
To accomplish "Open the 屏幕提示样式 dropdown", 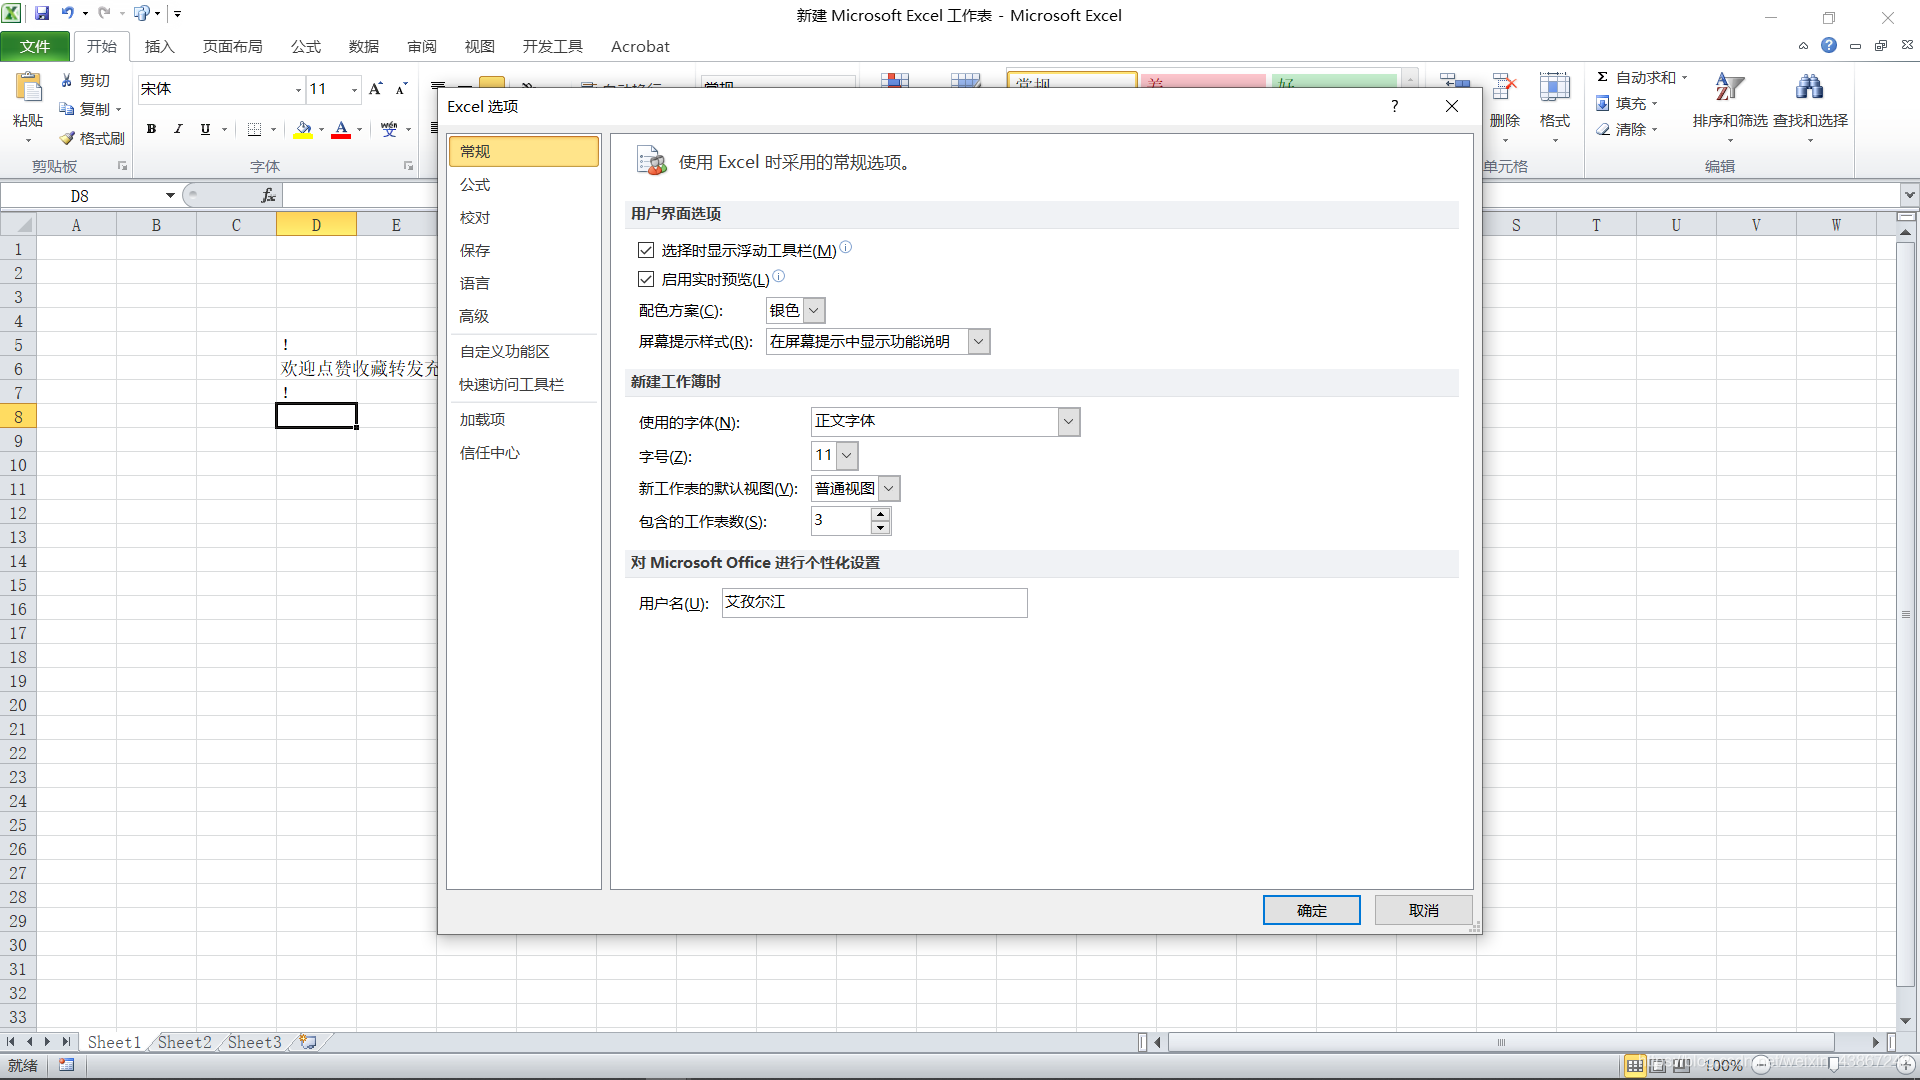I will point(979,342).
